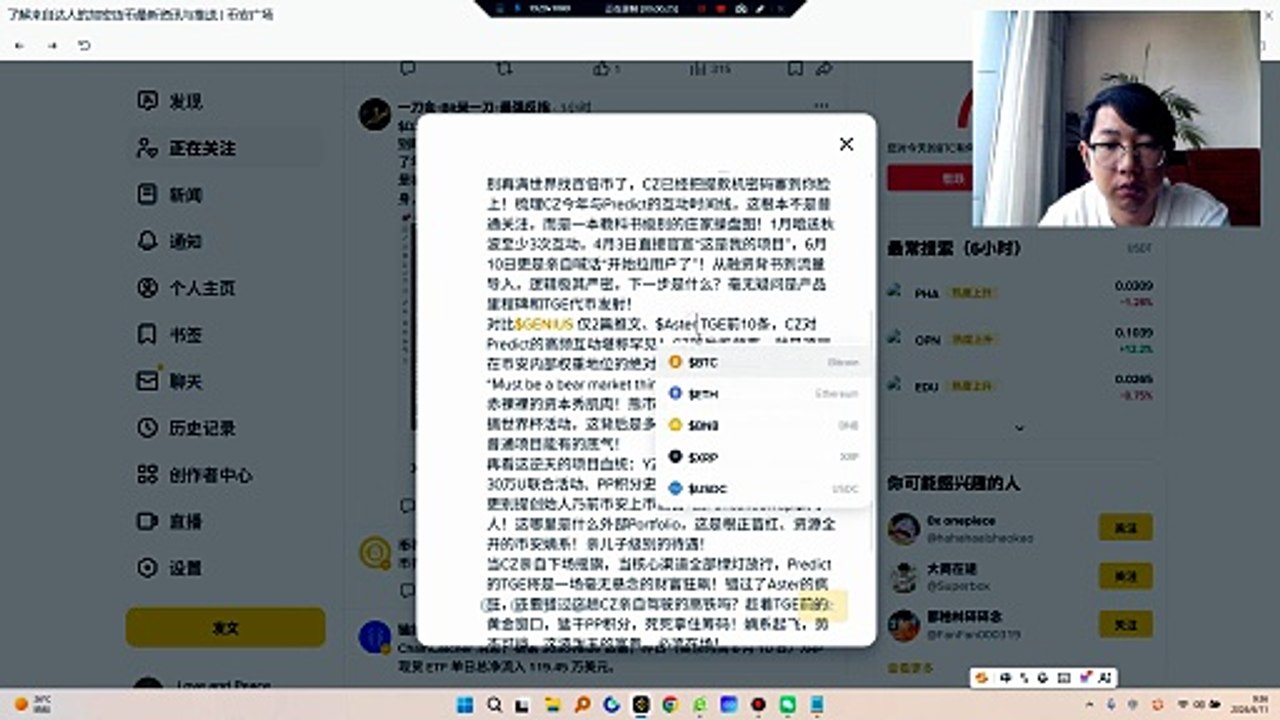Follow 0x onepiece with the 关注 button
1280x720 pixels.
(1125, 527)
